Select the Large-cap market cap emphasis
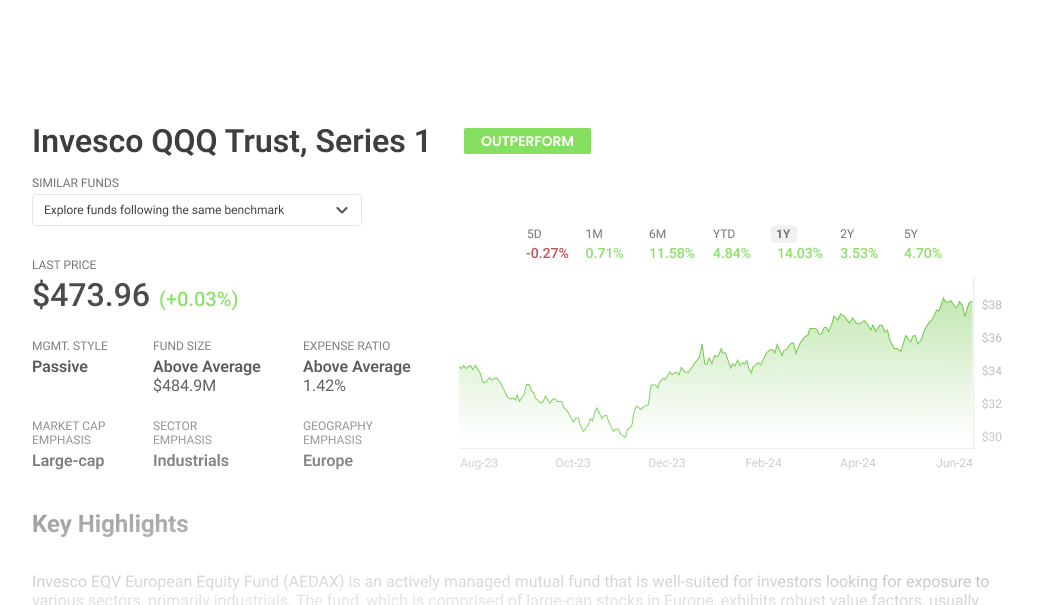This screenshot has height=605, width=1045. tap(68, 461)
